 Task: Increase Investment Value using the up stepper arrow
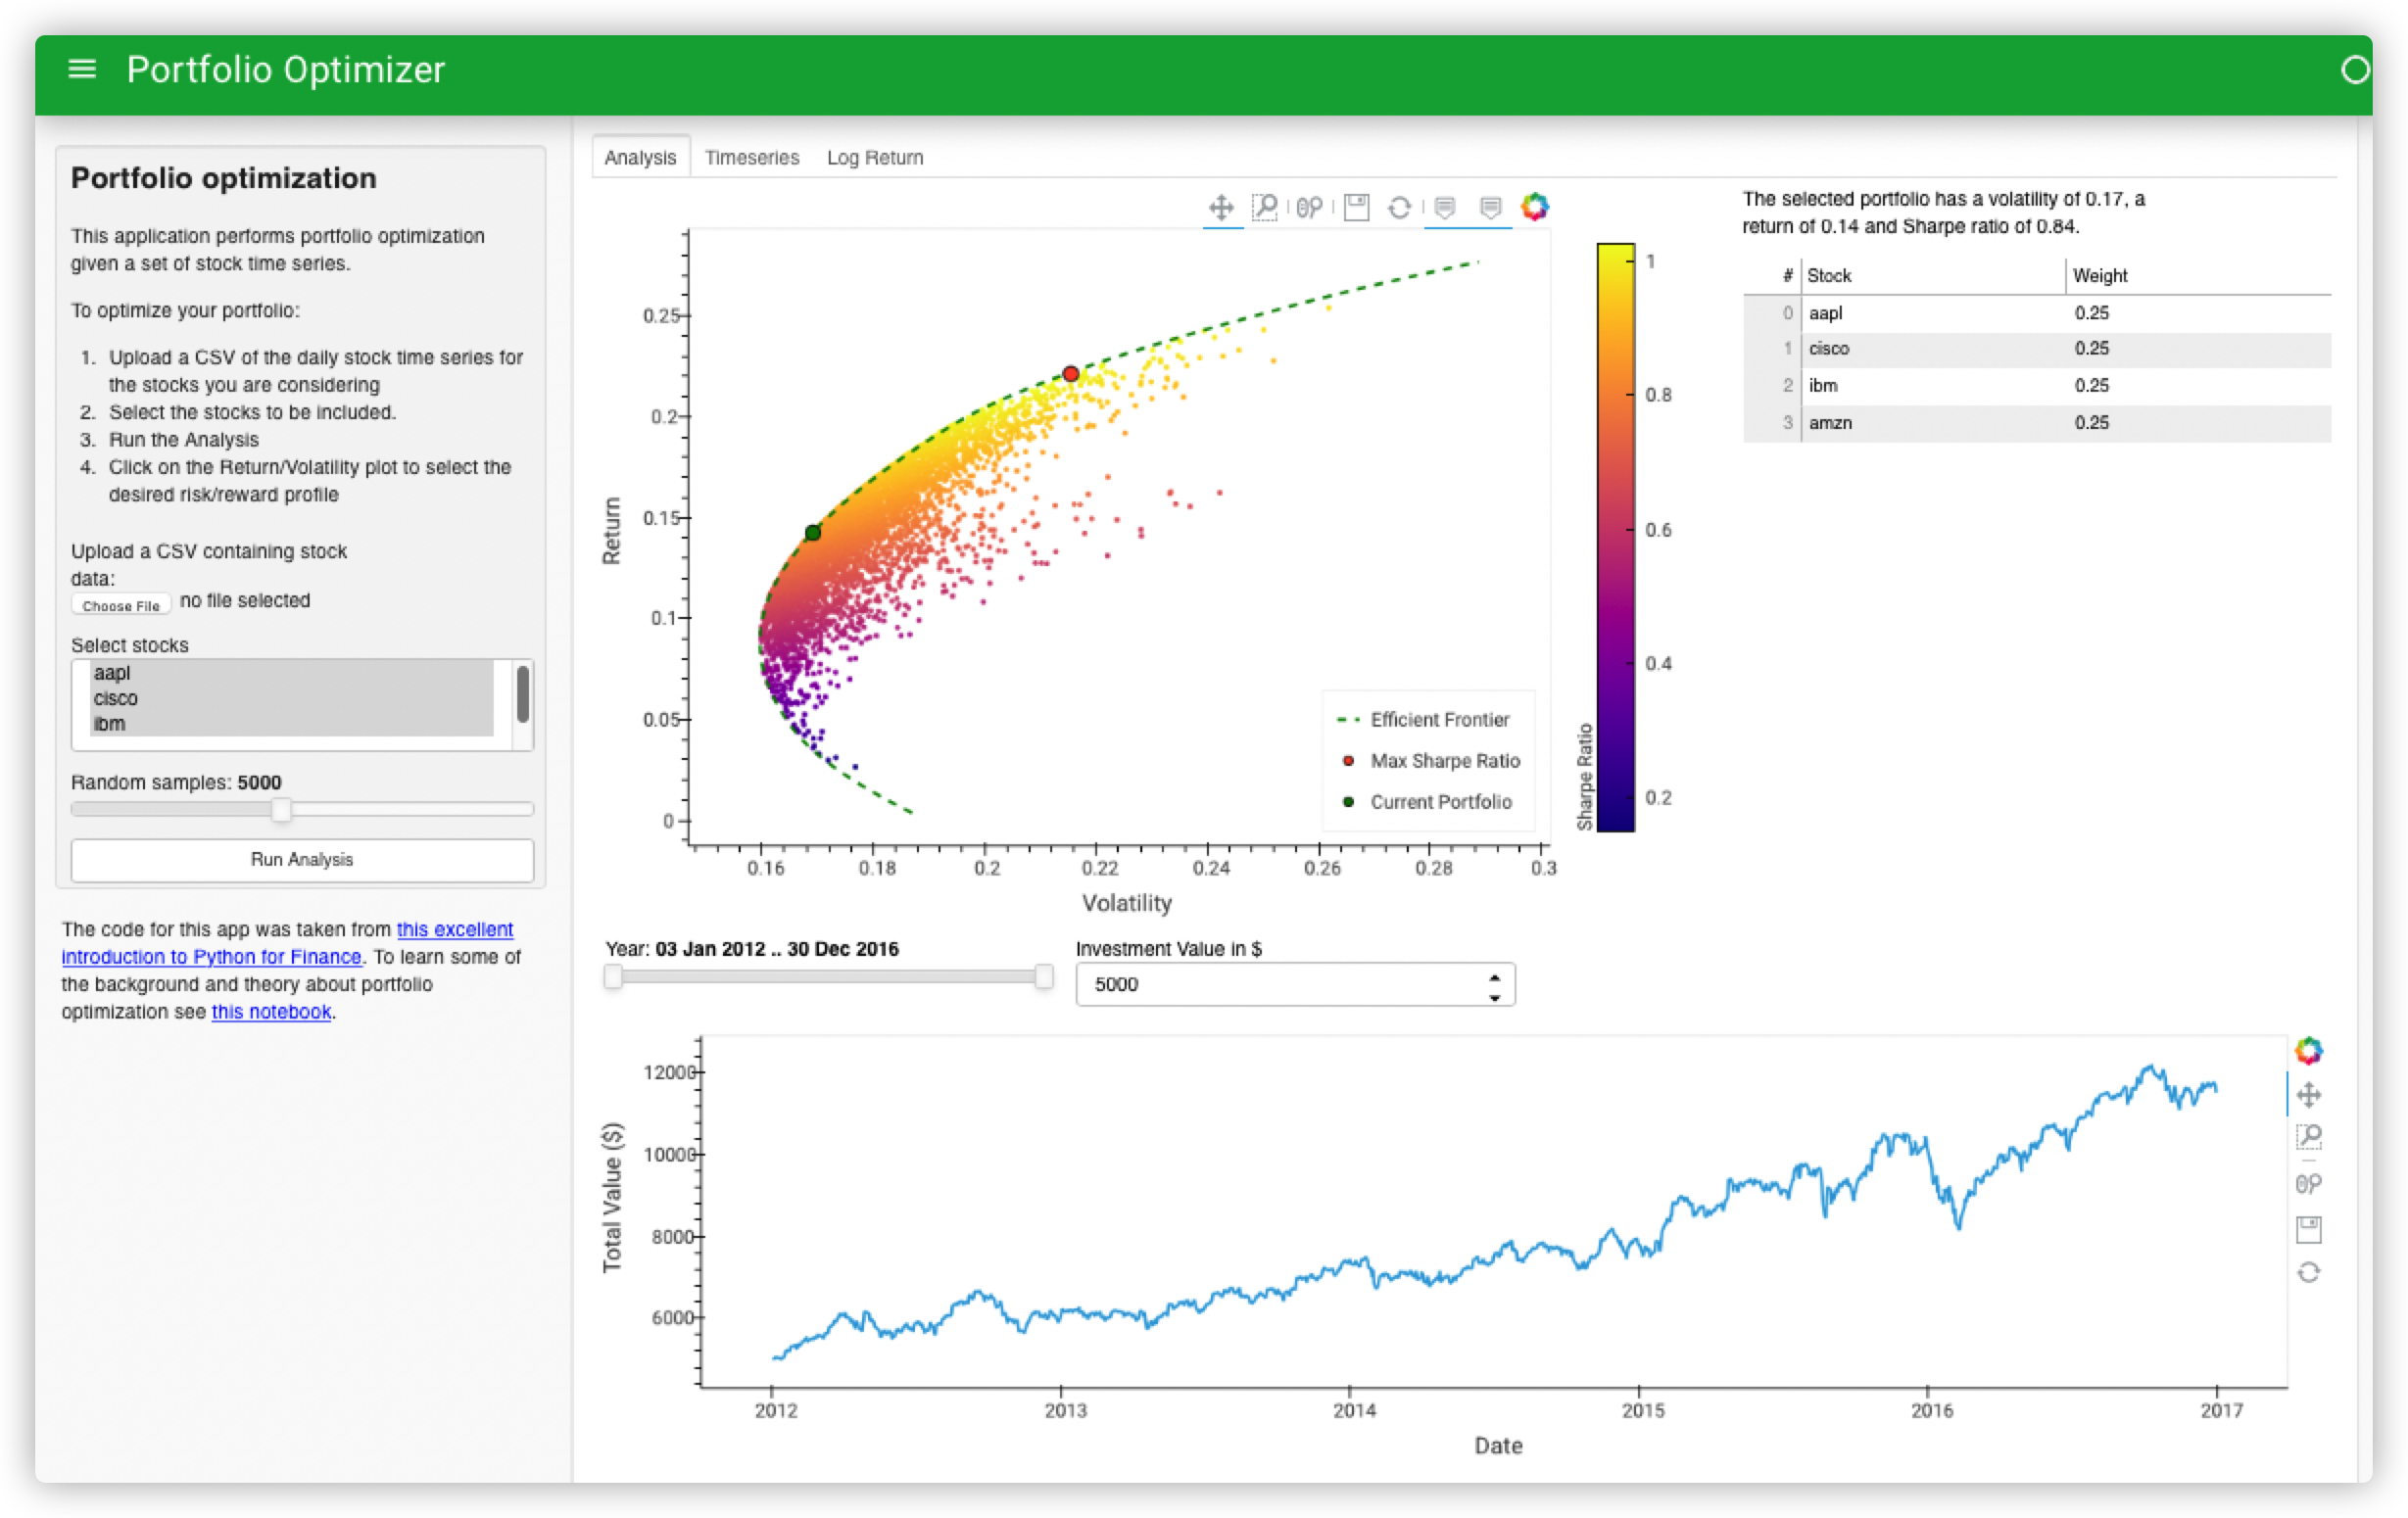(1494, 977)
